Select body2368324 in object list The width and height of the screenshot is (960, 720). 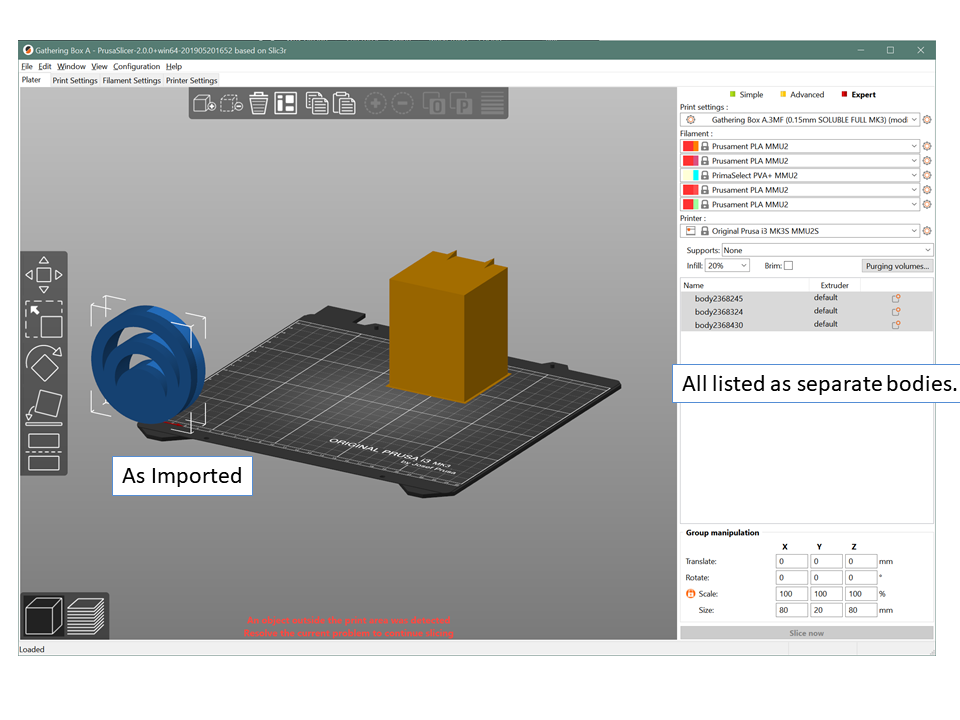click(x=806, y=312)
